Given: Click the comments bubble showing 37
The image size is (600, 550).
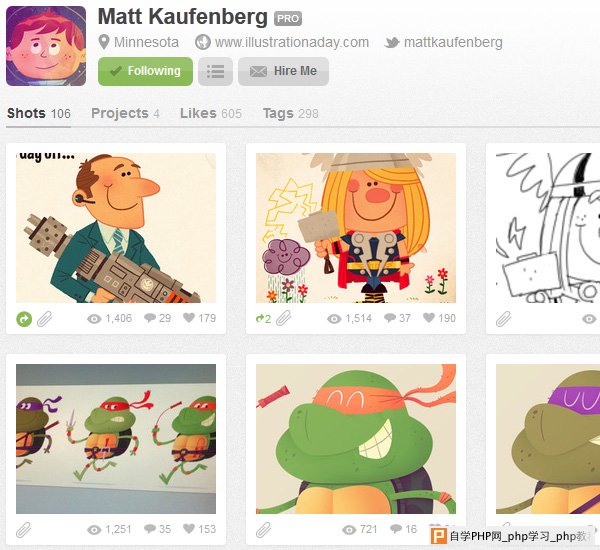Looking at the screenshot, I should [390, 318].
